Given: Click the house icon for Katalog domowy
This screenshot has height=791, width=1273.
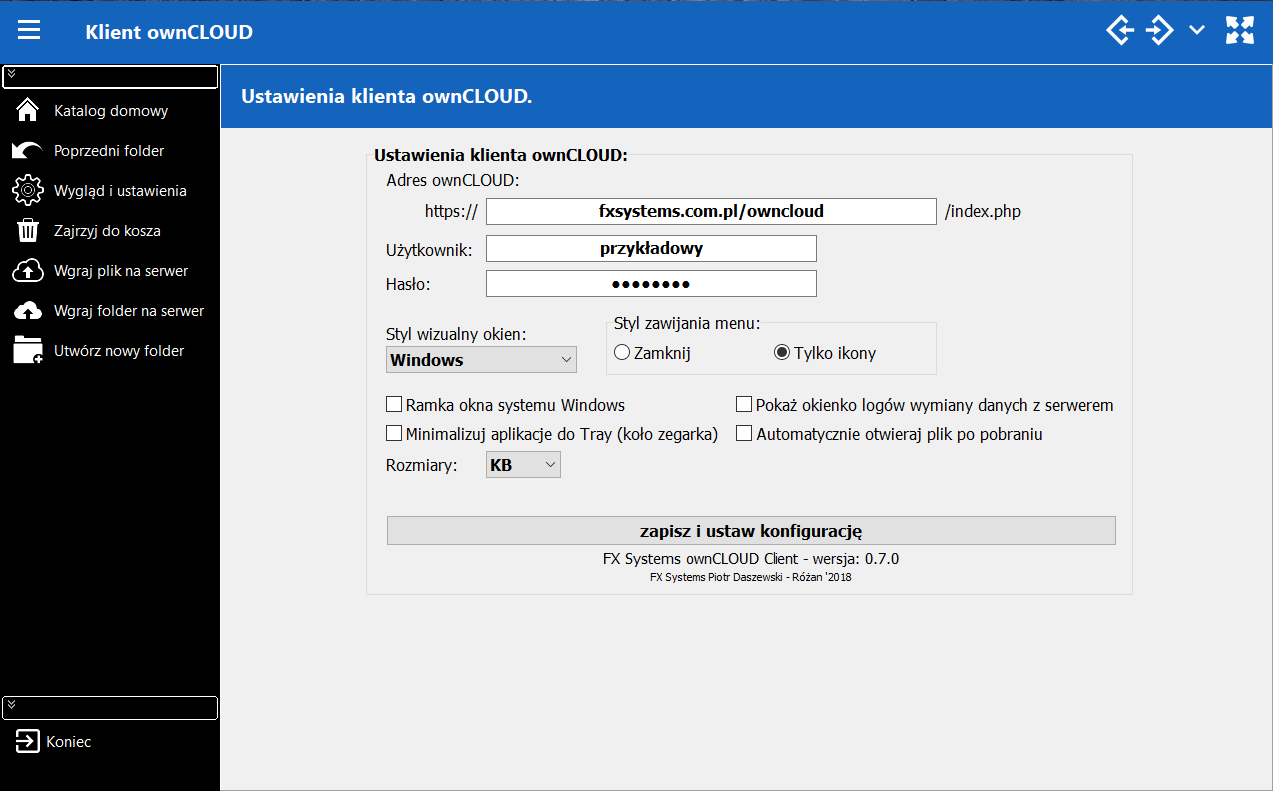Looking at the screenshot, I should tap(28, 110).
